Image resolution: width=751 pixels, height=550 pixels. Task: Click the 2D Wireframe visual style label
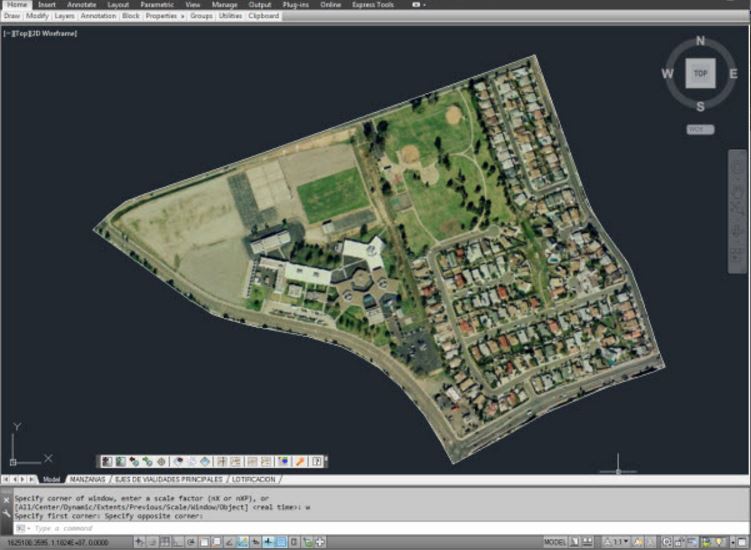[52, 33]
